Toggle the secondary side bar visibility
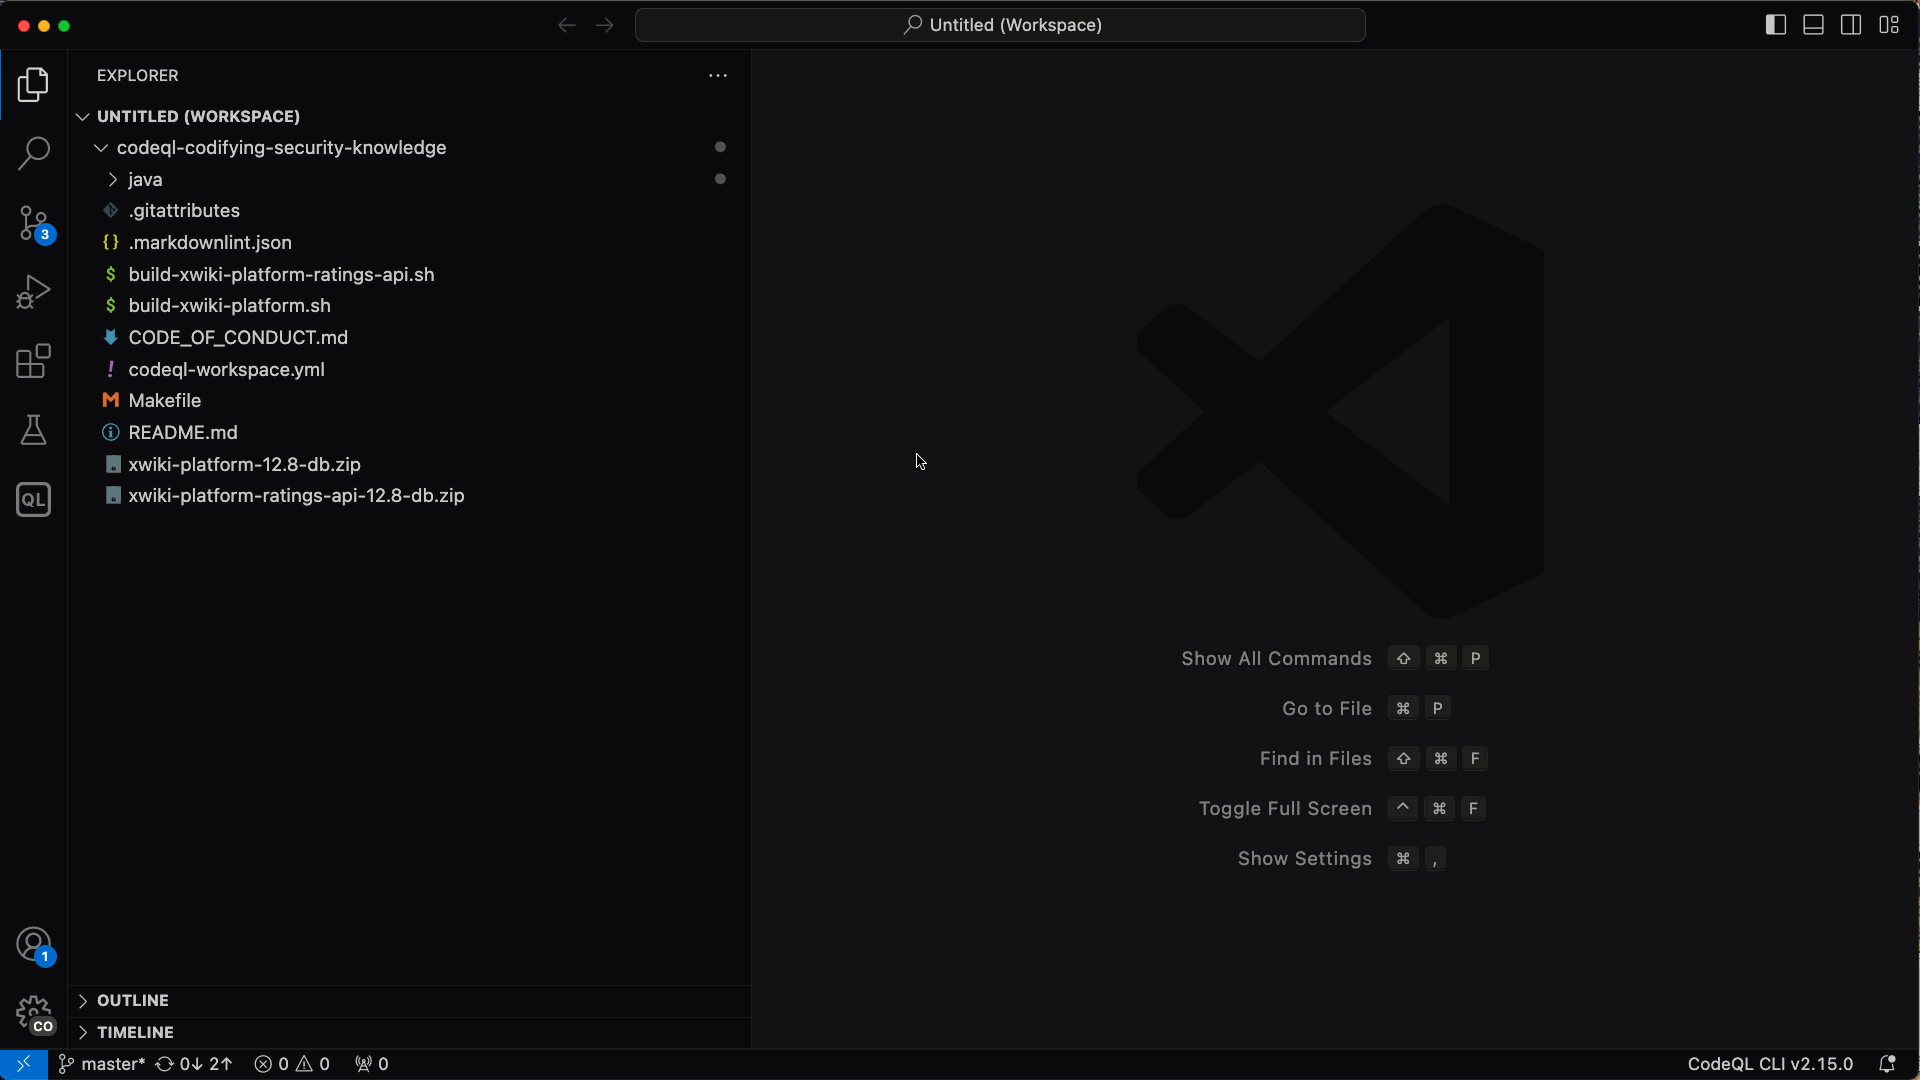Viewport: 1920px width, 1080px height. pyautogui.click(x=1851, y=25)
